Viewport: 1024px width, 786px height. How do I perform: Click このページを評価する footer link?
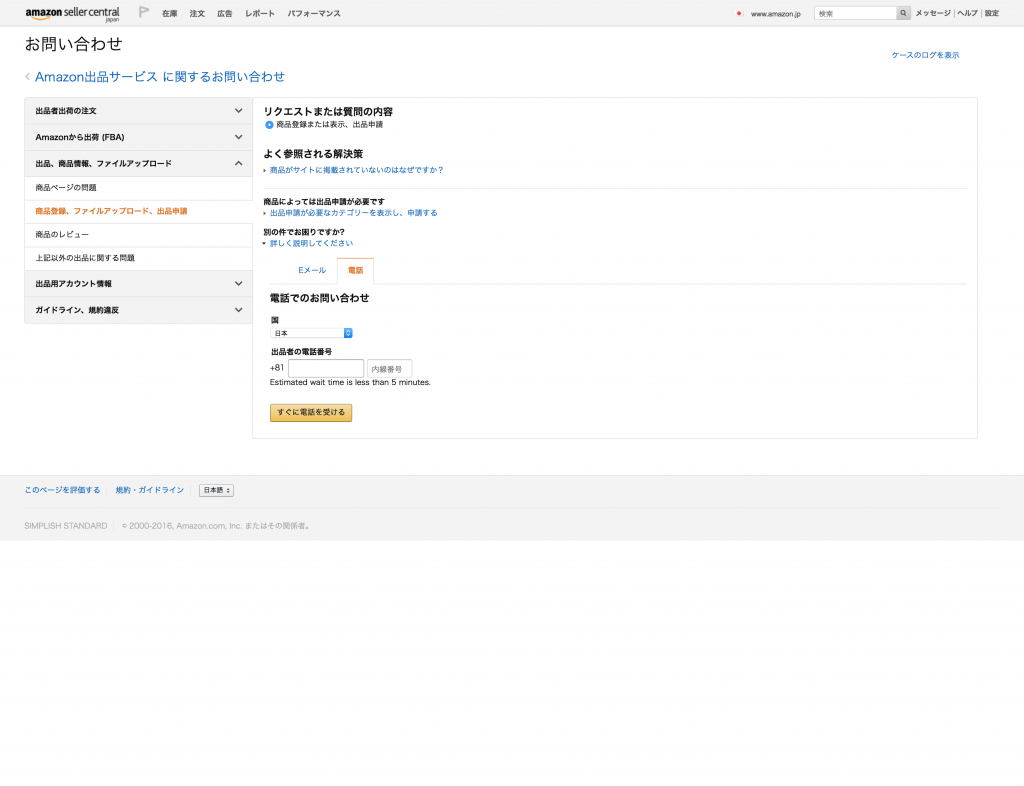tap(63, 490)
